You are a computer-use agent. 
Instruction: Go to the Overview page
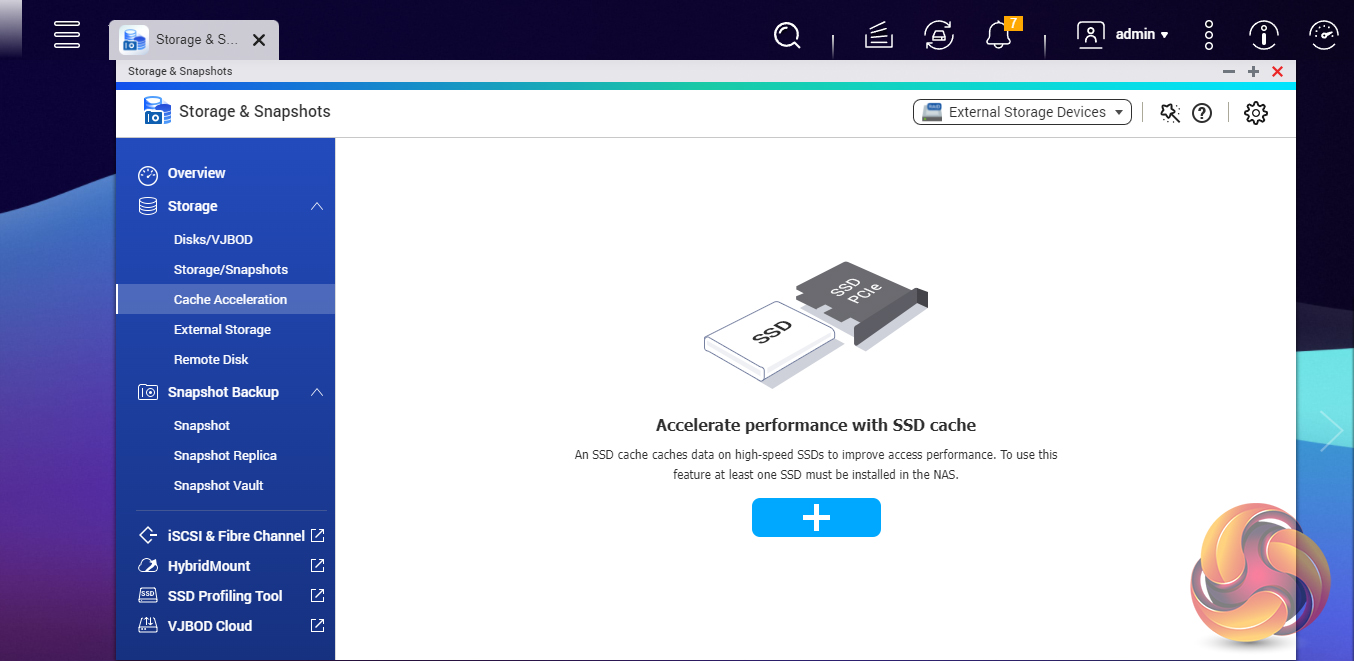pyautogui.click(x=196, y=173)
